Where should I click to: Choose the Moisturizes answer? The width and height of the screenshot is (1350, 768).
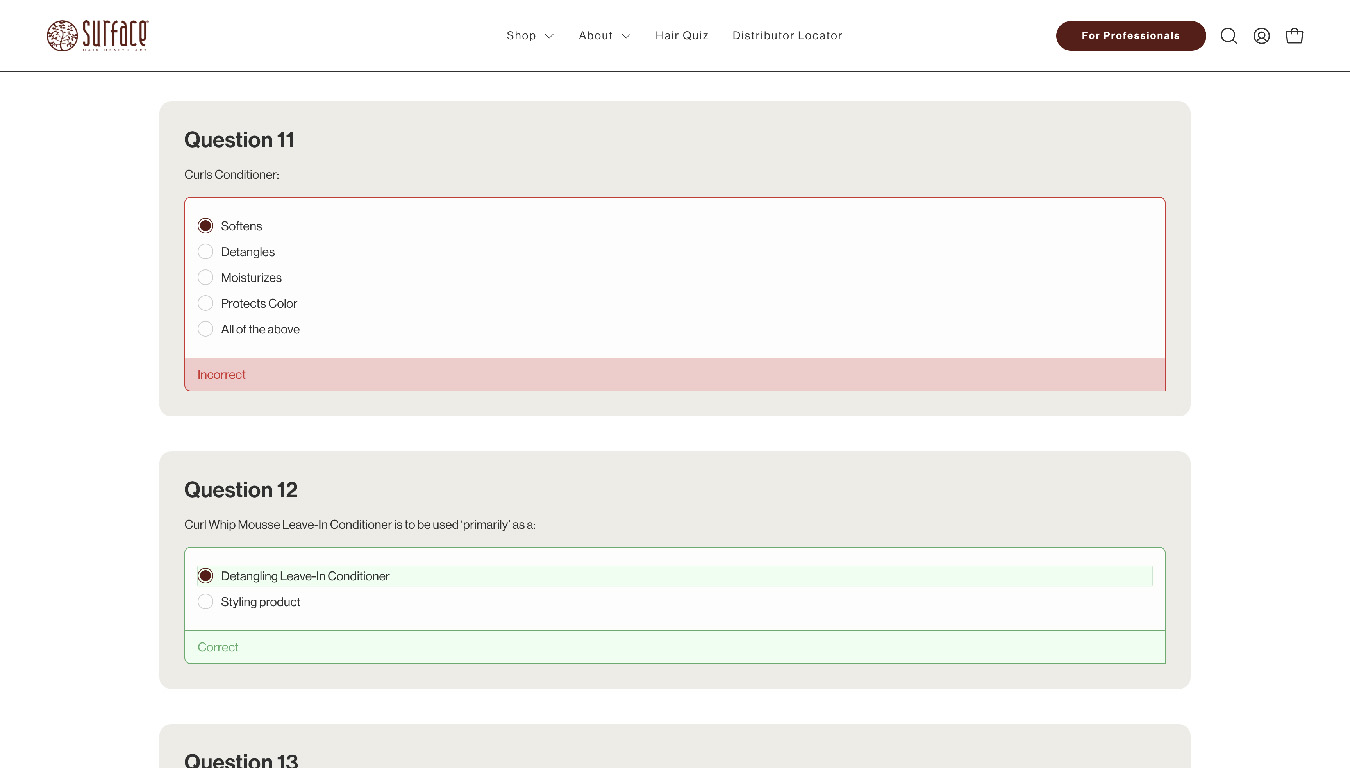(x=205, y=278)
